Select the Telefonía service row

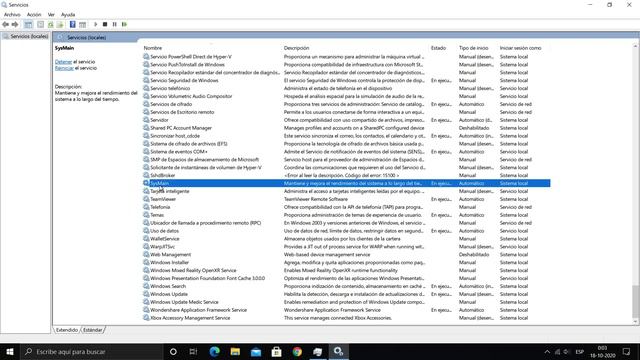347,207
